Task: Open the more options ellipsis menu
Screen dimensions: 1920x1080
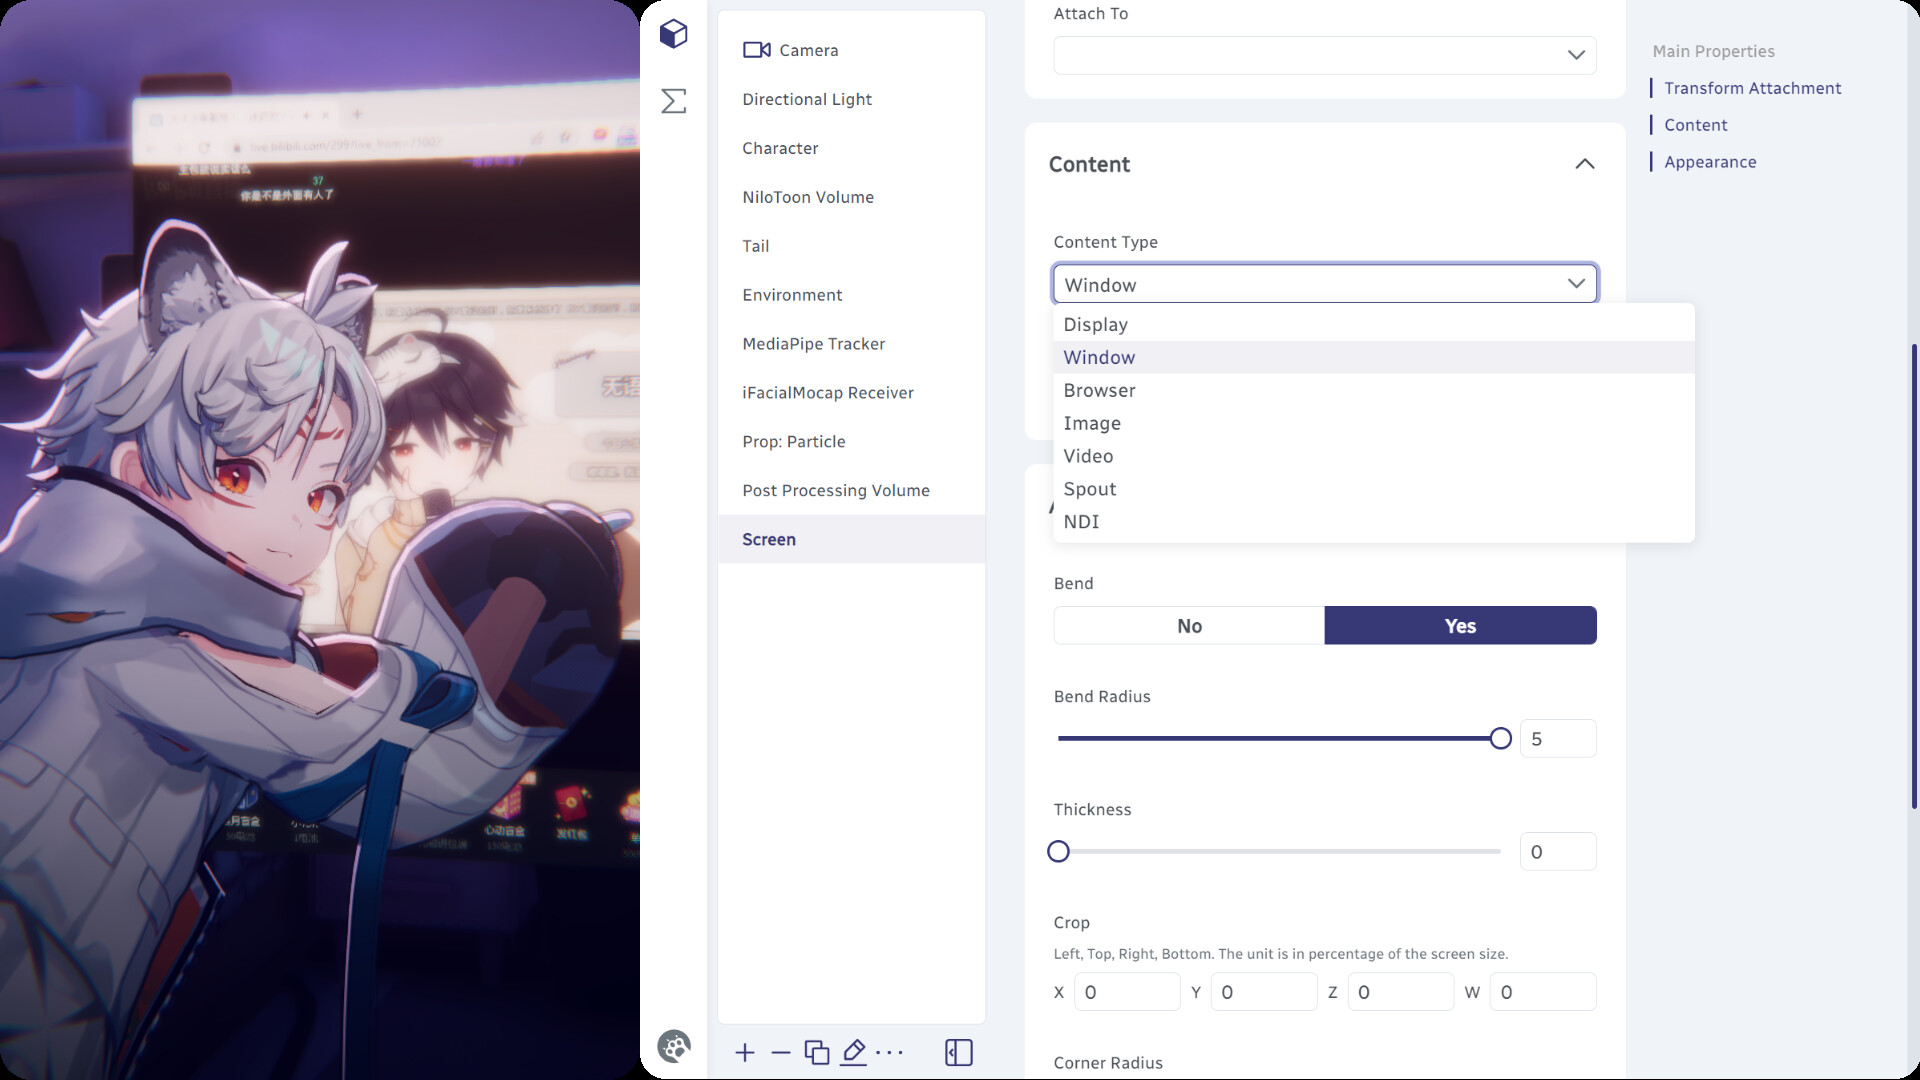Action: (x=890, y=1052)
